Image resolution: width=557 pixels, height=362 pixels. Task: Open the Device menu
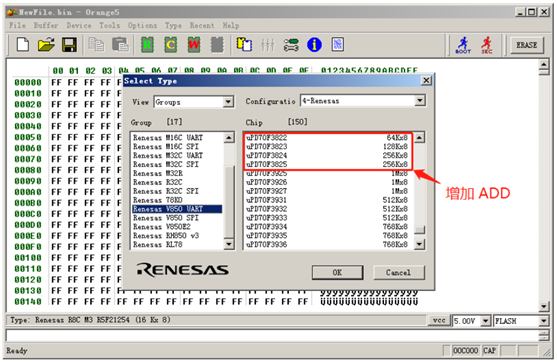79,25
